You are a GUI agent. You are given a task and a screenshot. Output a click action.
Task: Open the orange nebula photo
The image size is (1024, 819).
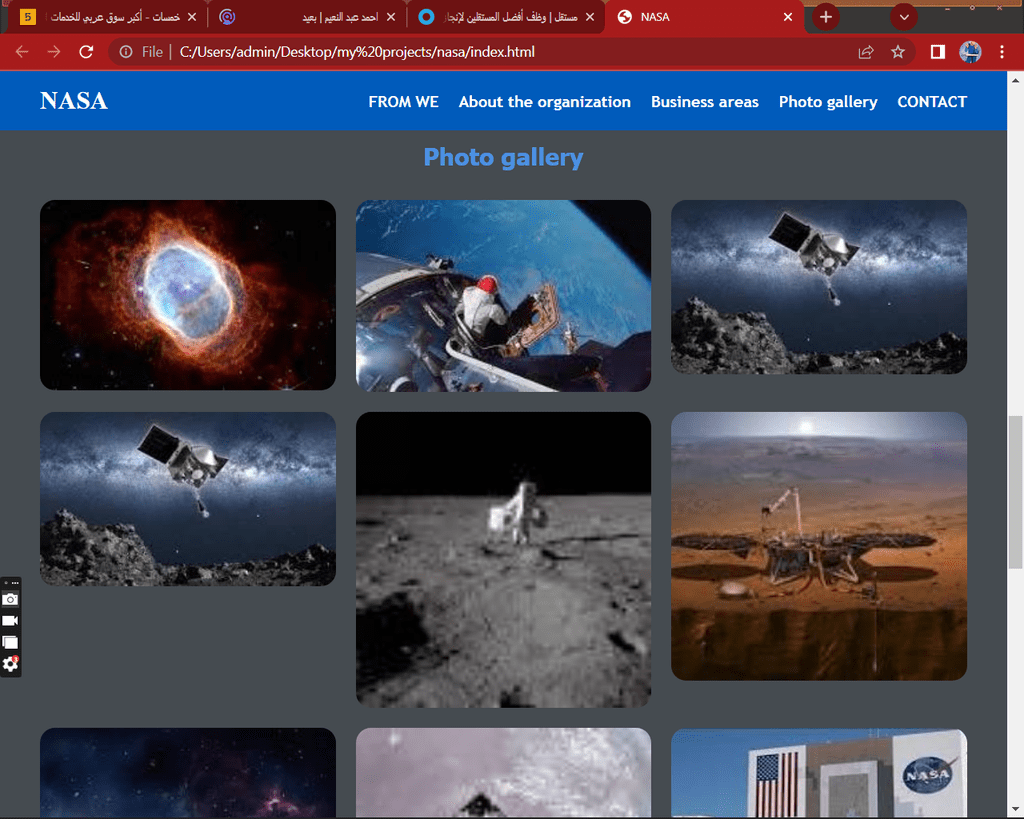tap(188, 295)
